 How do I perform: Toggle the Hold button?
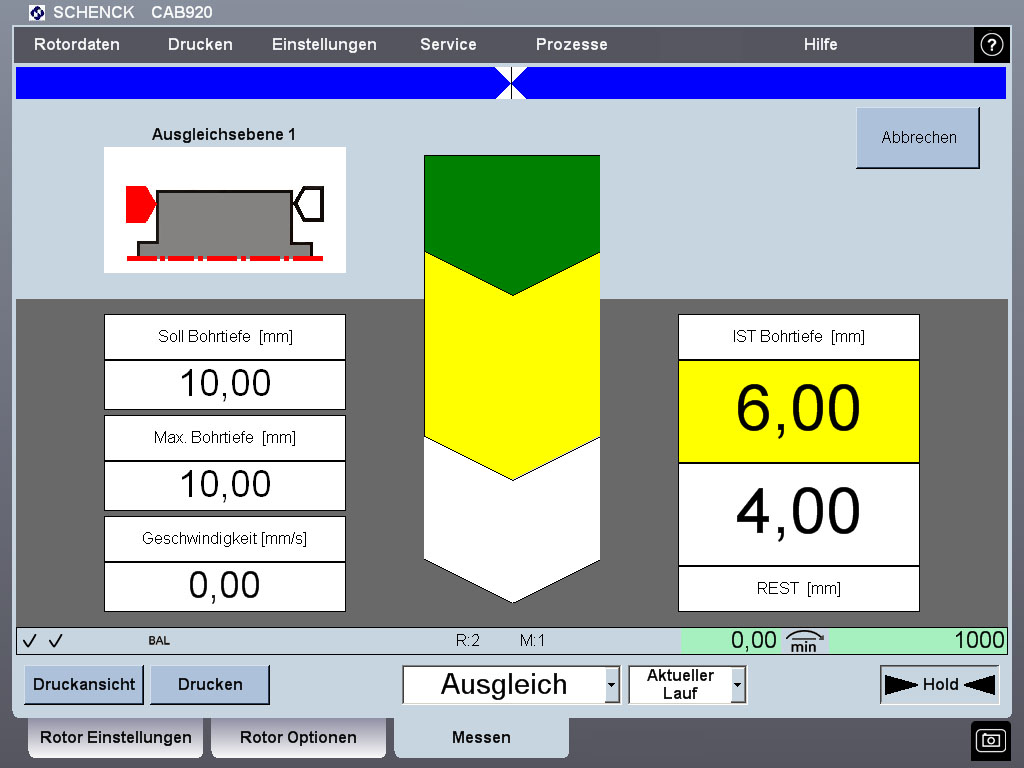[939, 685]
